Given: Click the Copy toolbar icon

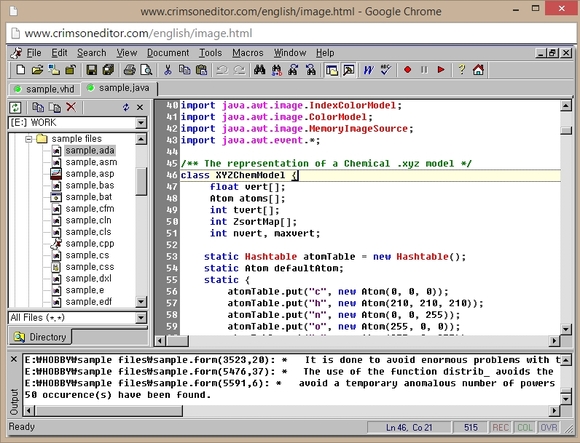Looking at the screenshot, I should [x=184, y=70].
